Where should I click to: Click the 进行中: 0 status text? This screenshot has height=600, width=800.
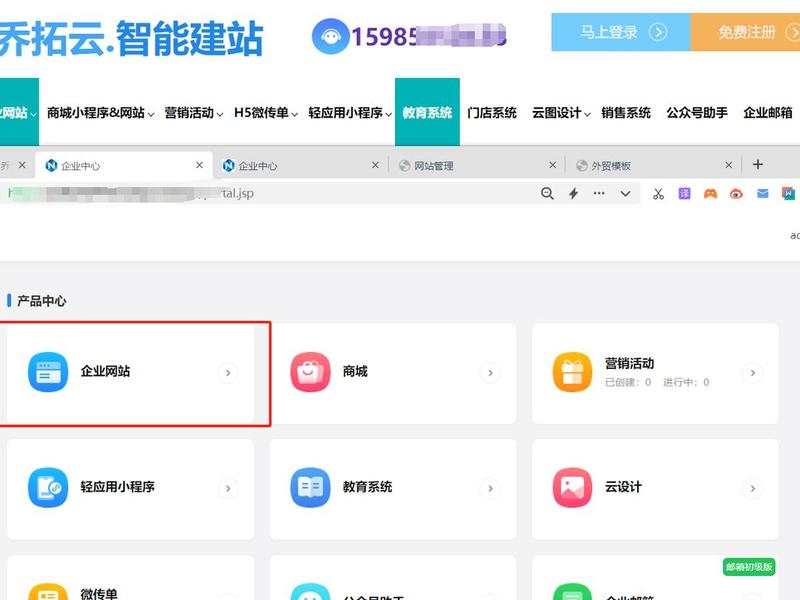pyautogui.click(x=686, y=382)
